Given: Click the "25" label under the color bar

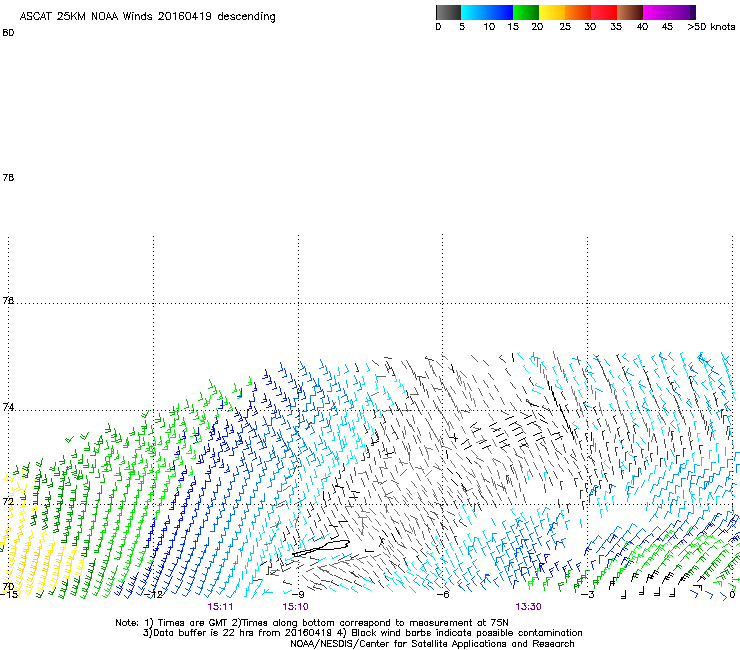Looking at the screenshot, I should tap(565, 27).
